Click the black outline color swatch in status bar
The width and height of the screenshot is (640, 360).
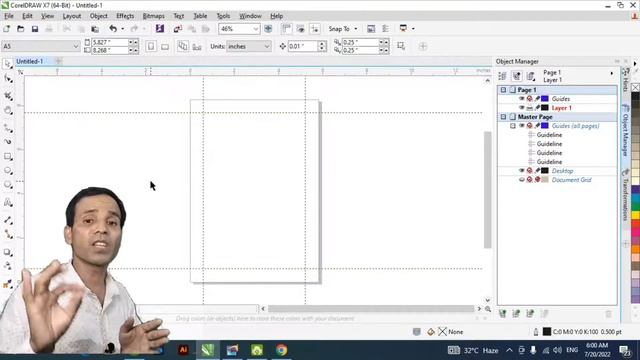(x=547, y=331)
